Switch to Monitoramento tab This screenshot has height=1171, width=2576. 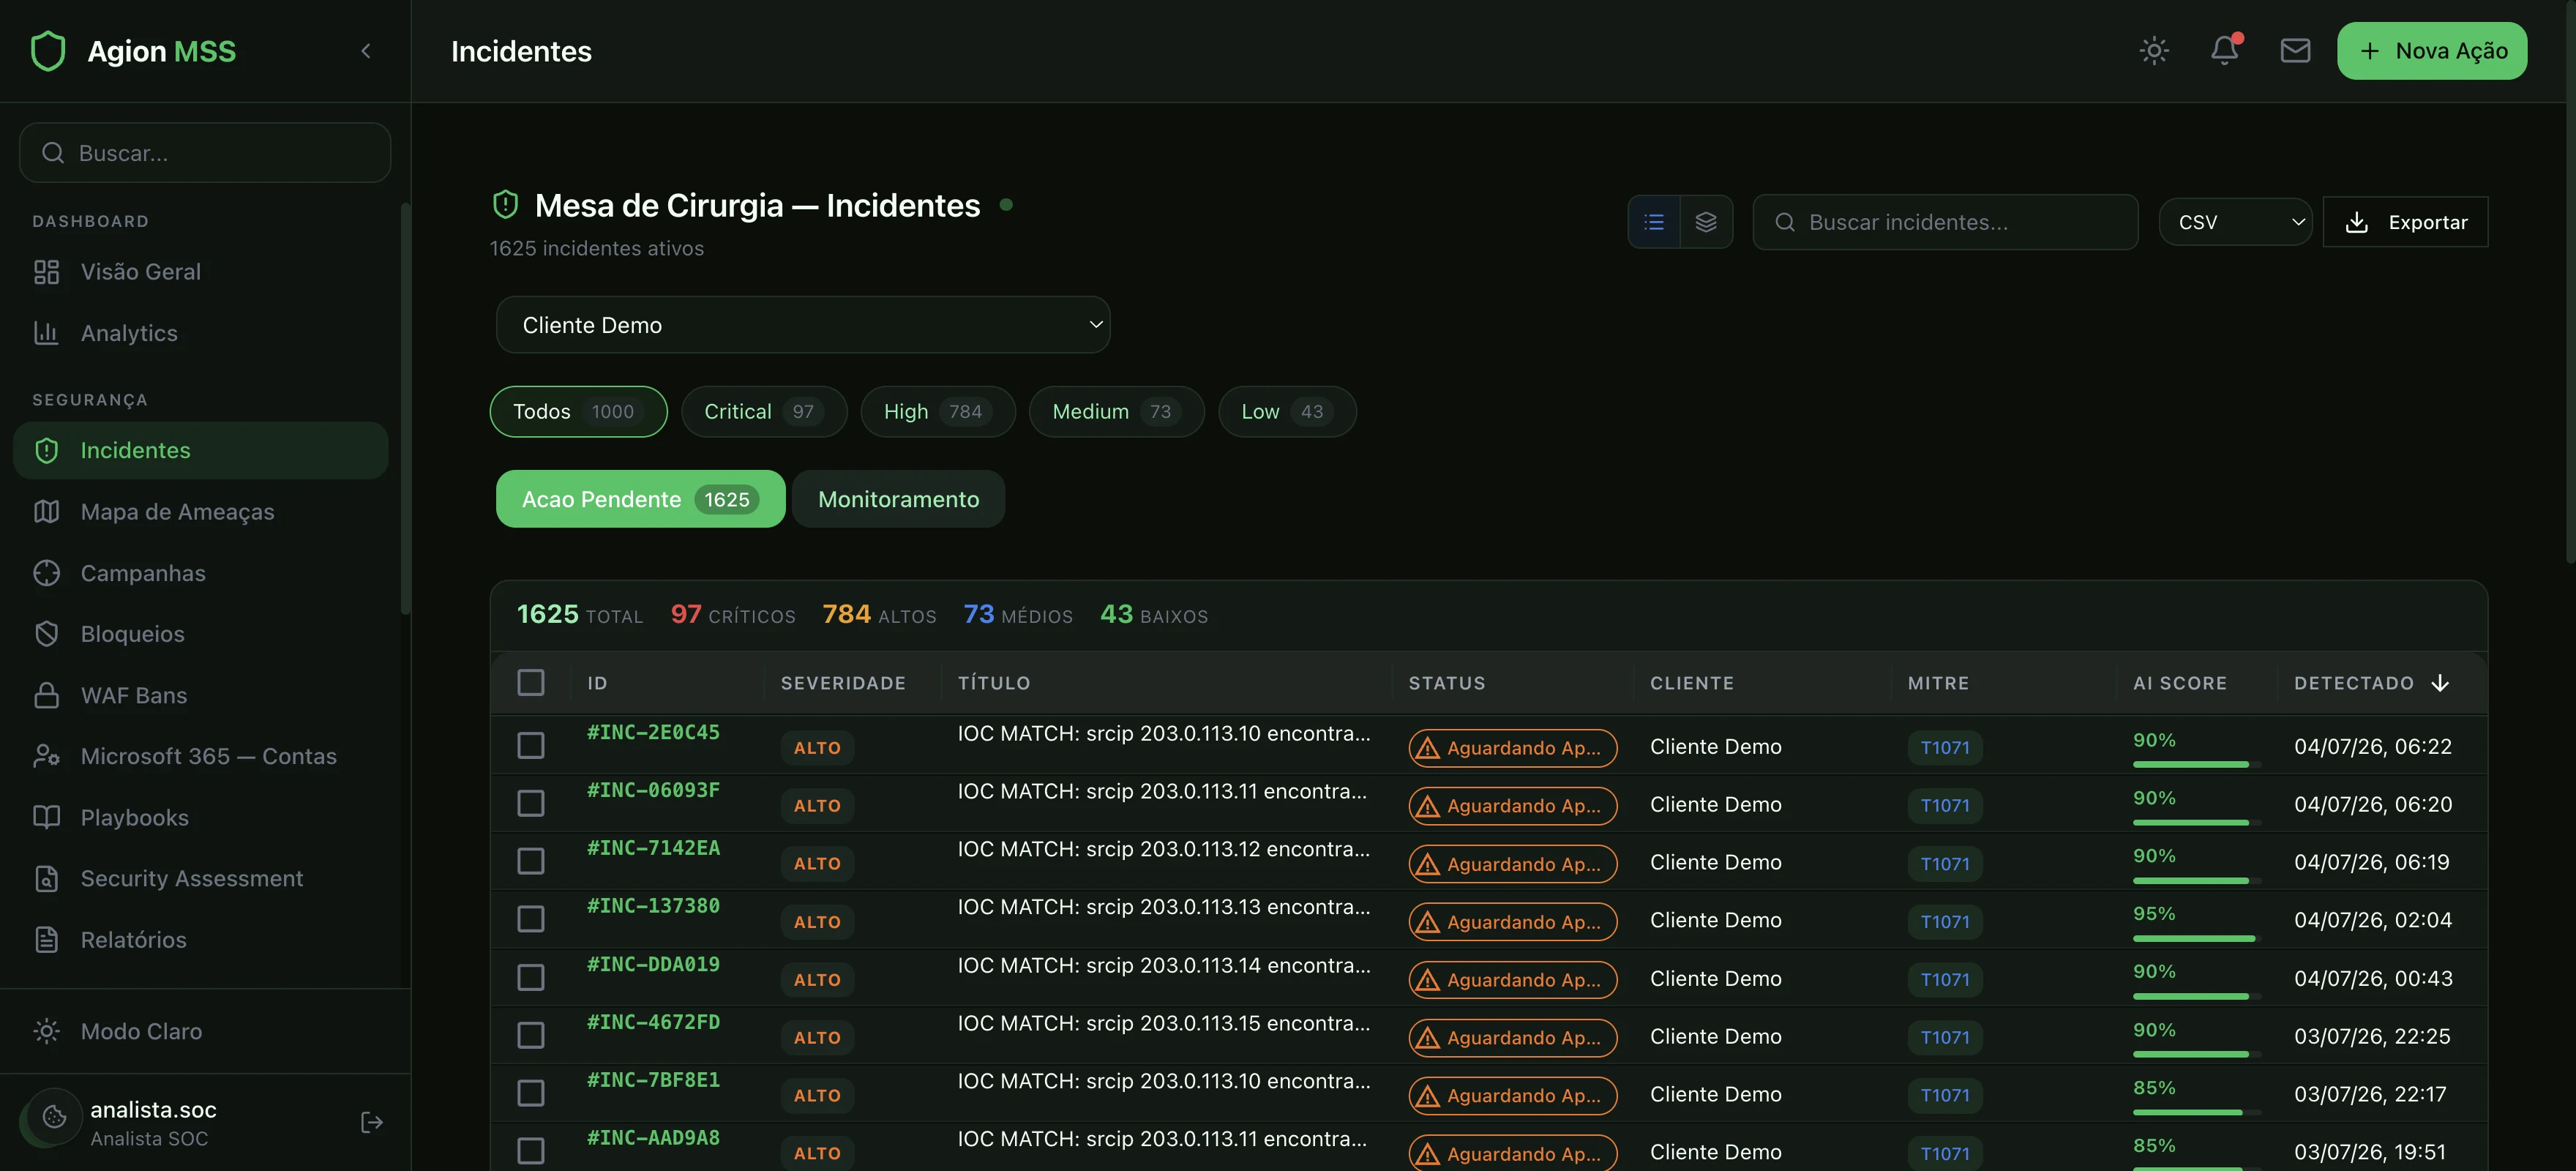(898, 499)
